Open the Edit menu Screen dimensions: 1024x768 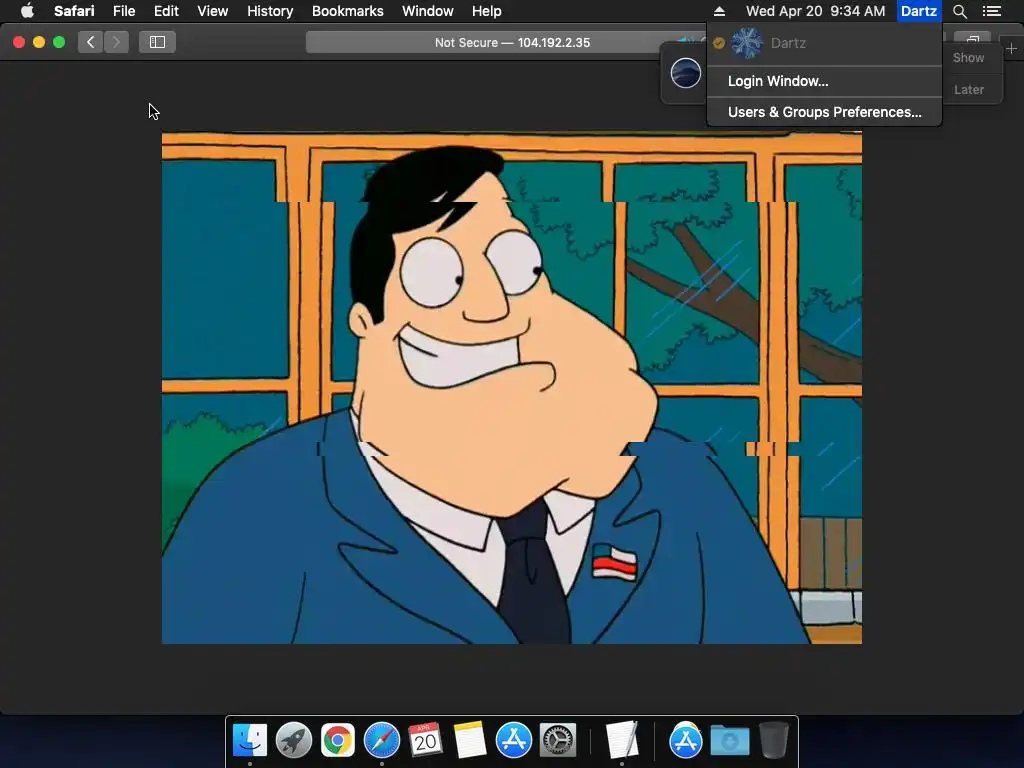(166, 11)
